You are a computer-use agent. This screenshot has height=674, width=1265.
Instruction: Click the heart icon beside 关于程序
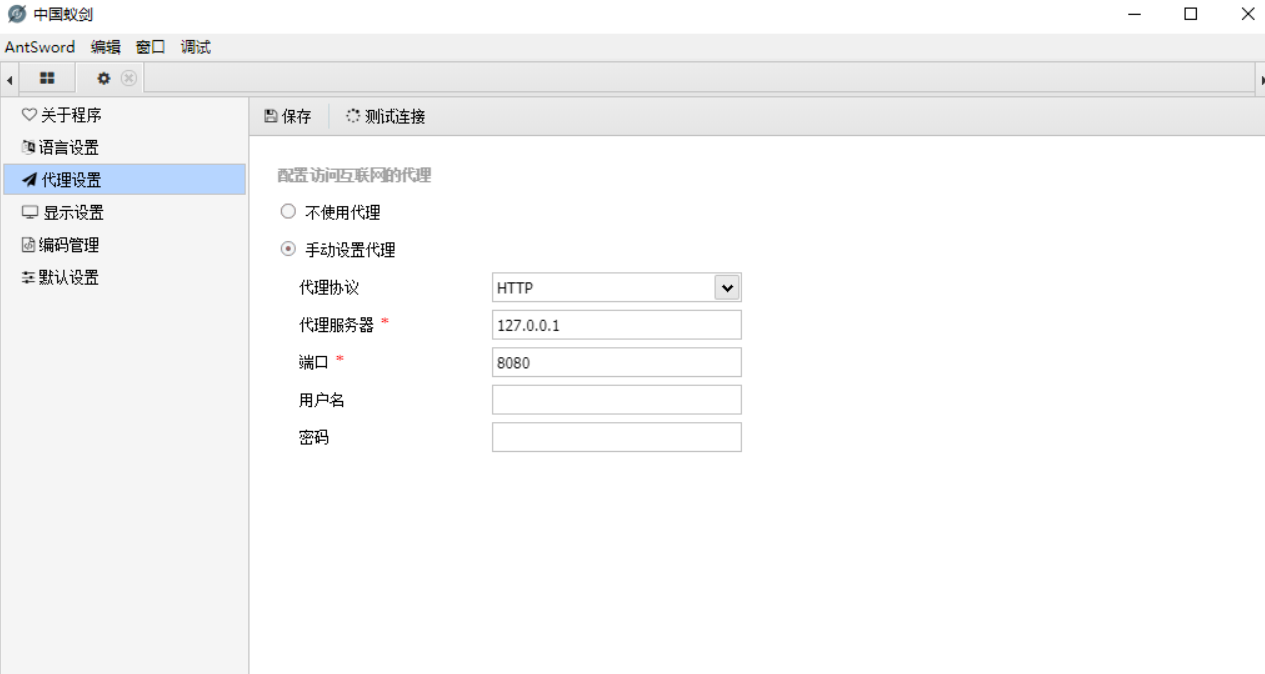coord(29,115)
